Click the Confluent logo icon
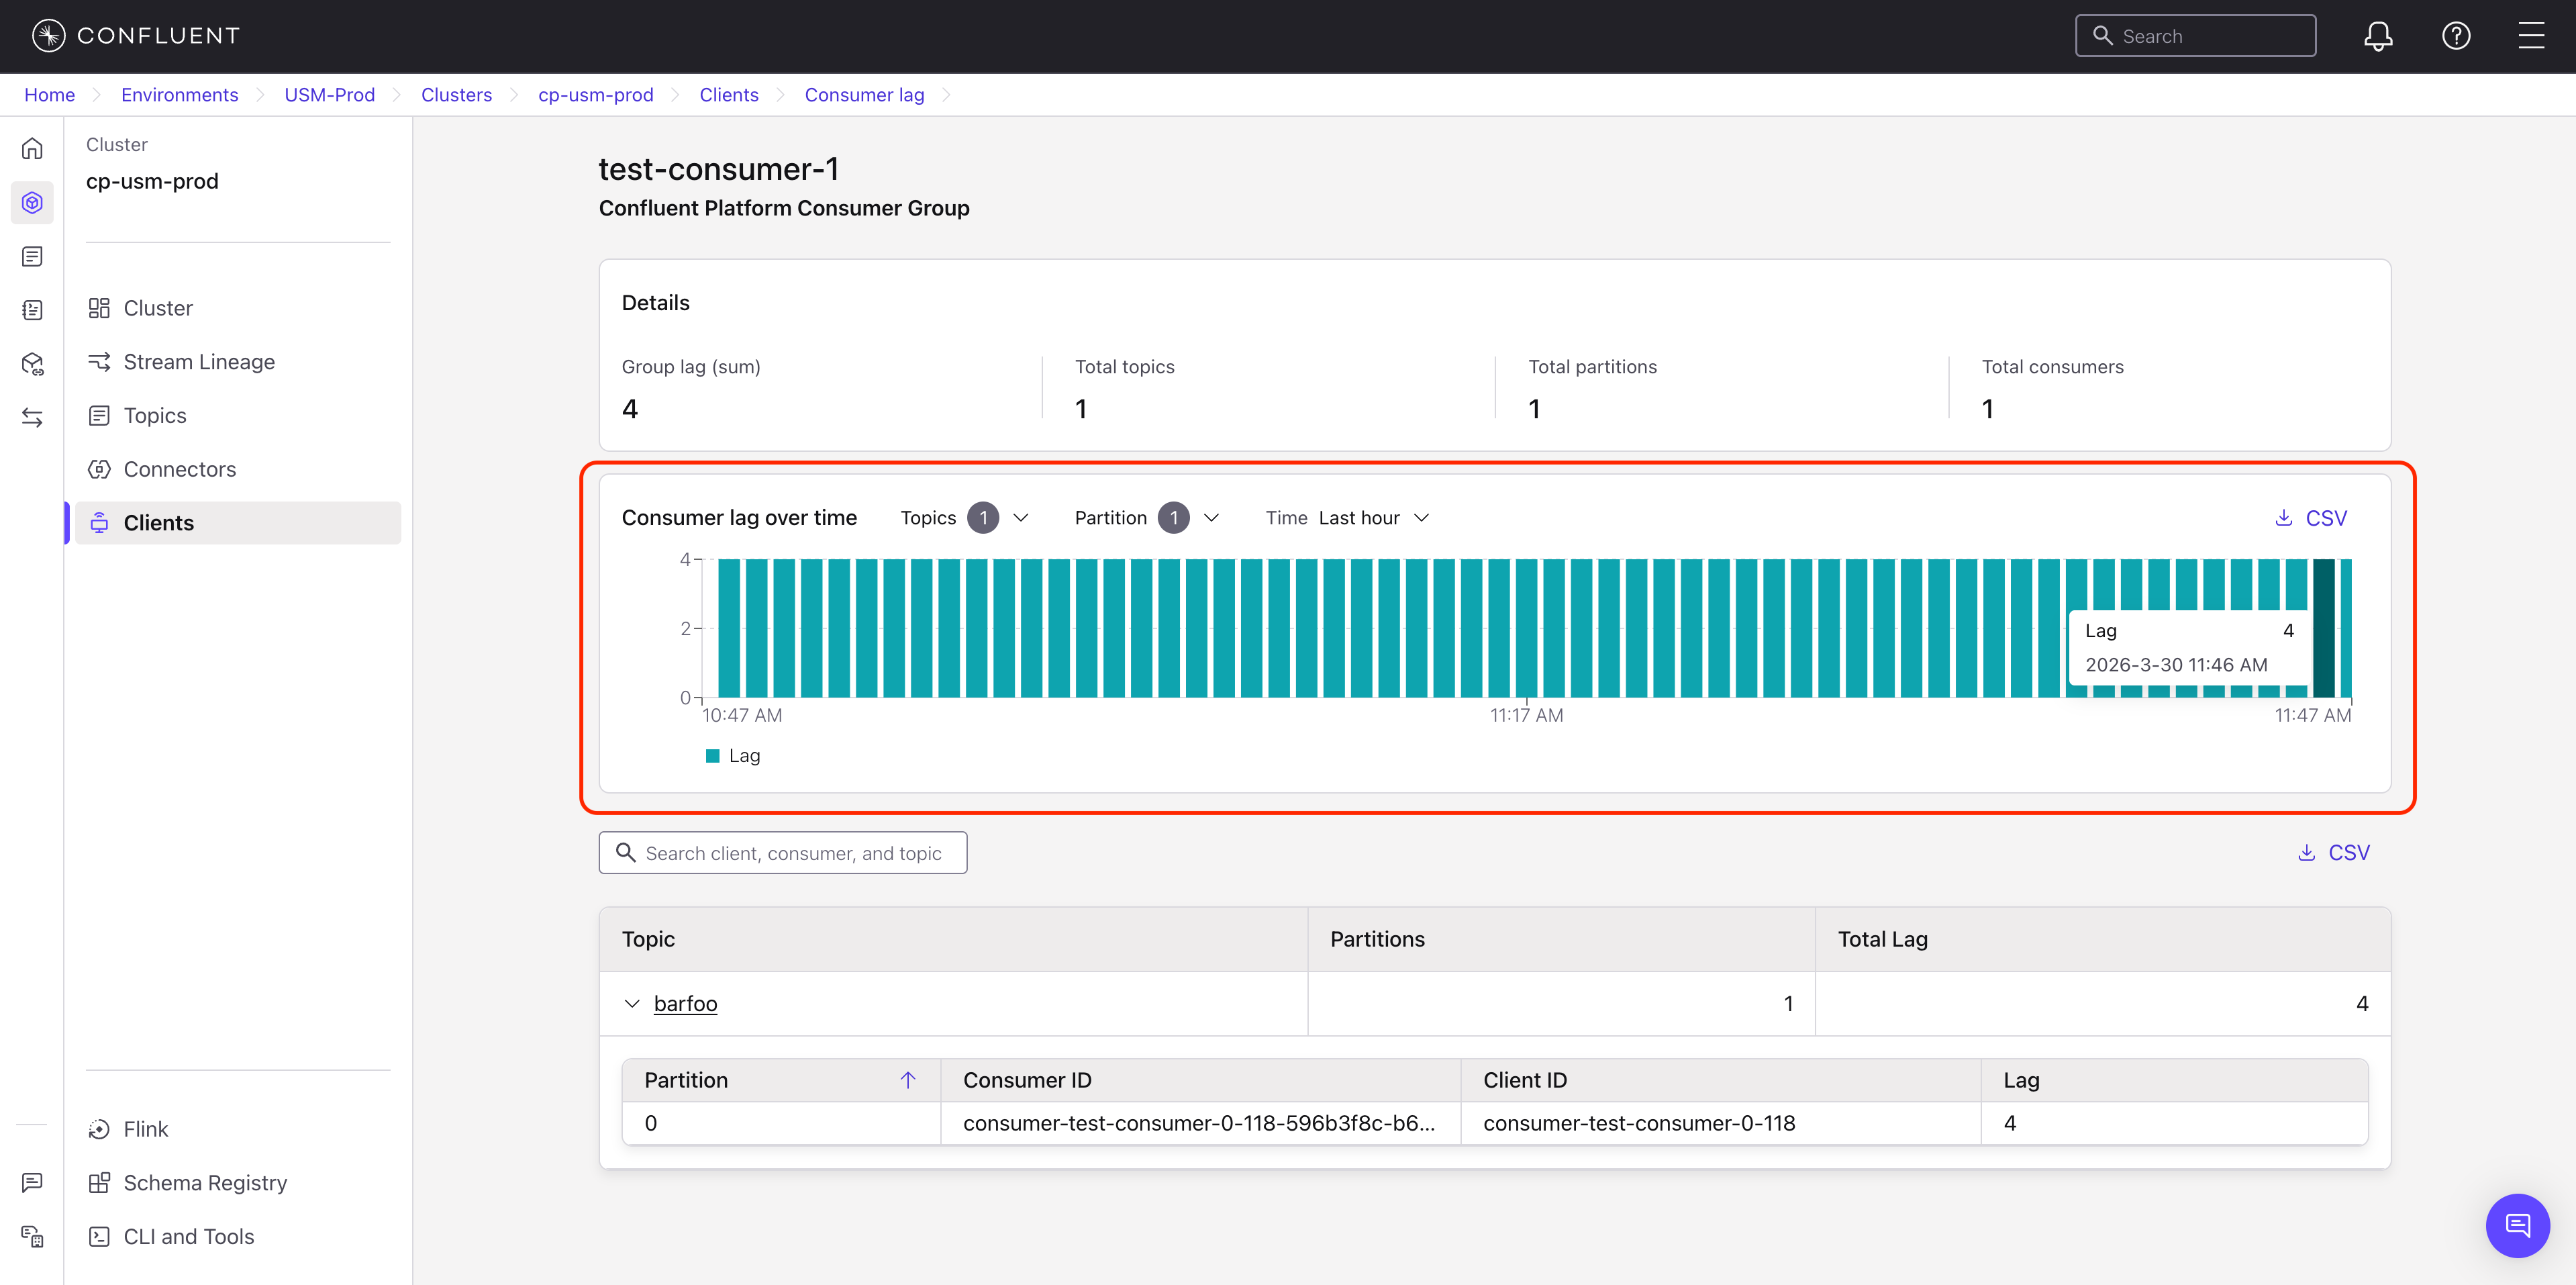The width and height of the screenshot is (2576, 1285). [x=48, y=36]
